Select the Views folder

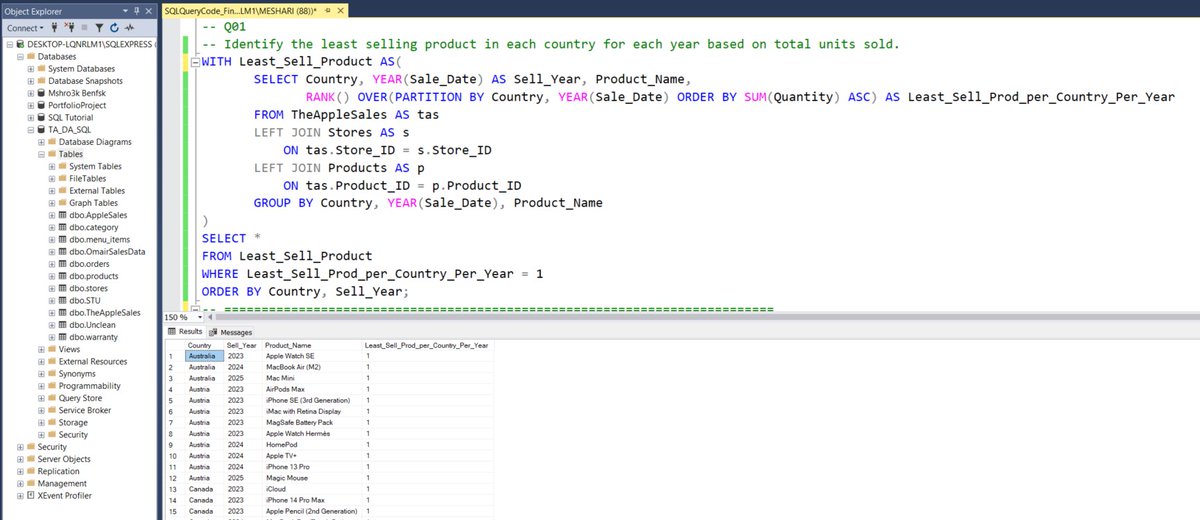[x=69, y=349]
